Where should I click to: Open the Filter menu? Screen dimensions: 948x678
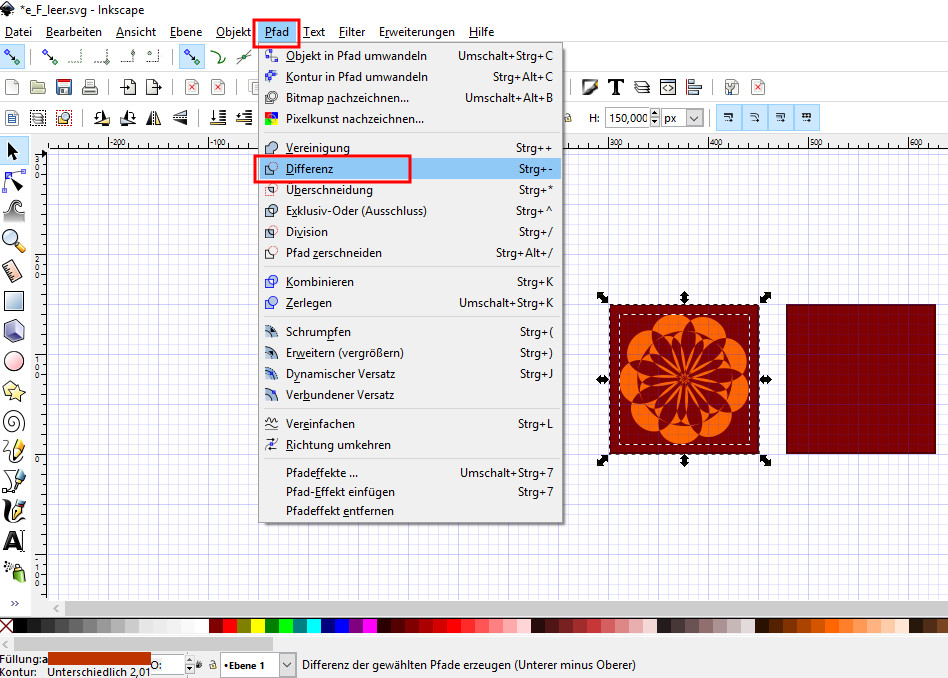(x=351, y=32)
